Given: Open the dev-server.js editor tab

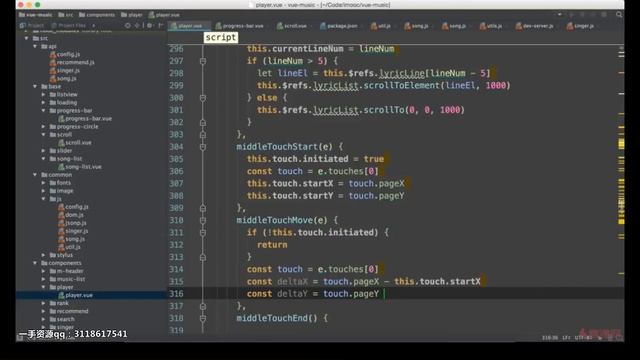Looking at the screenshot, I should (535, 26).
